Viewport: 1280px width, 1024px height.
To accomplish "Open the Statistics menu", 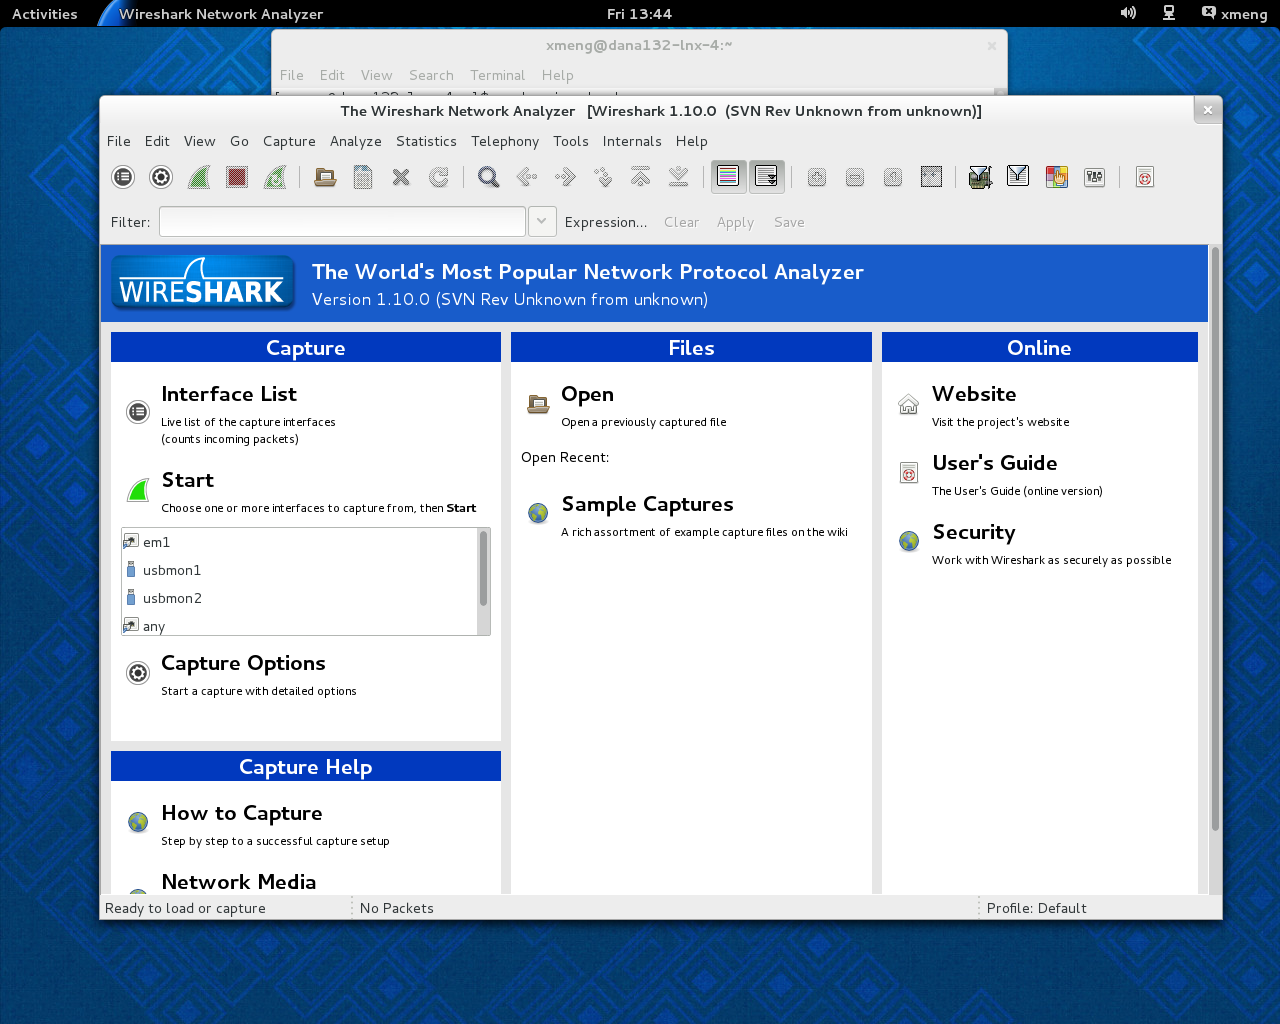I will pos(426,141).
